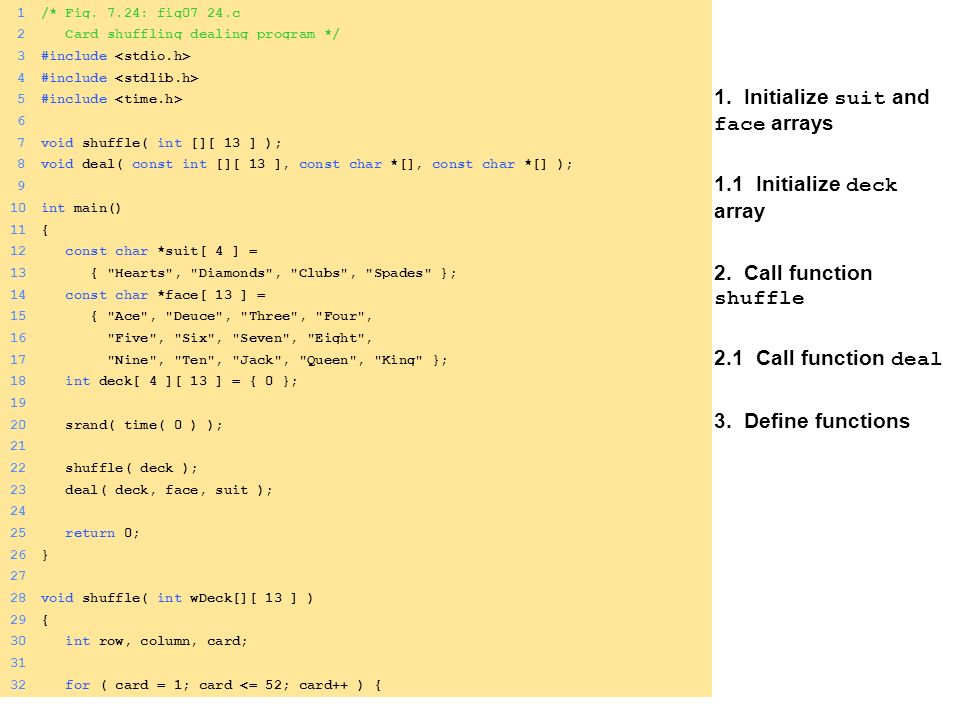Click note "1.1 Initialize deck array"

[x=806, y=197]
